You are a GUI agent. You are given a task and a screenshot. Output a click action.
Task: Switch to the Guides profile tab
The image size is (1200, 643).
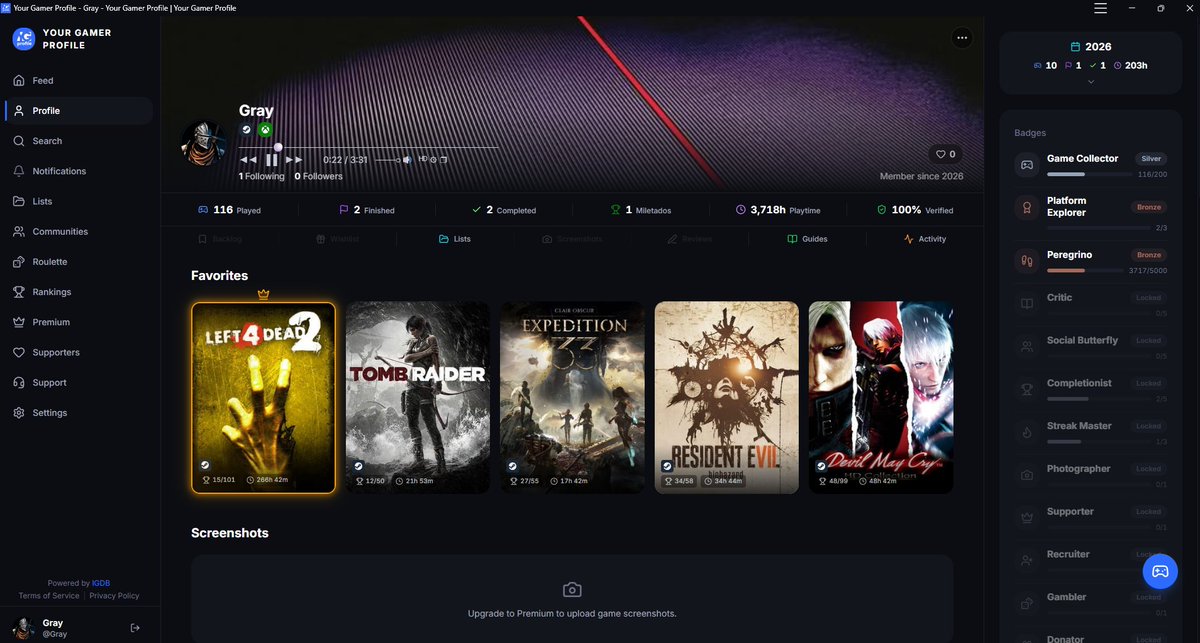click(807, 239)
